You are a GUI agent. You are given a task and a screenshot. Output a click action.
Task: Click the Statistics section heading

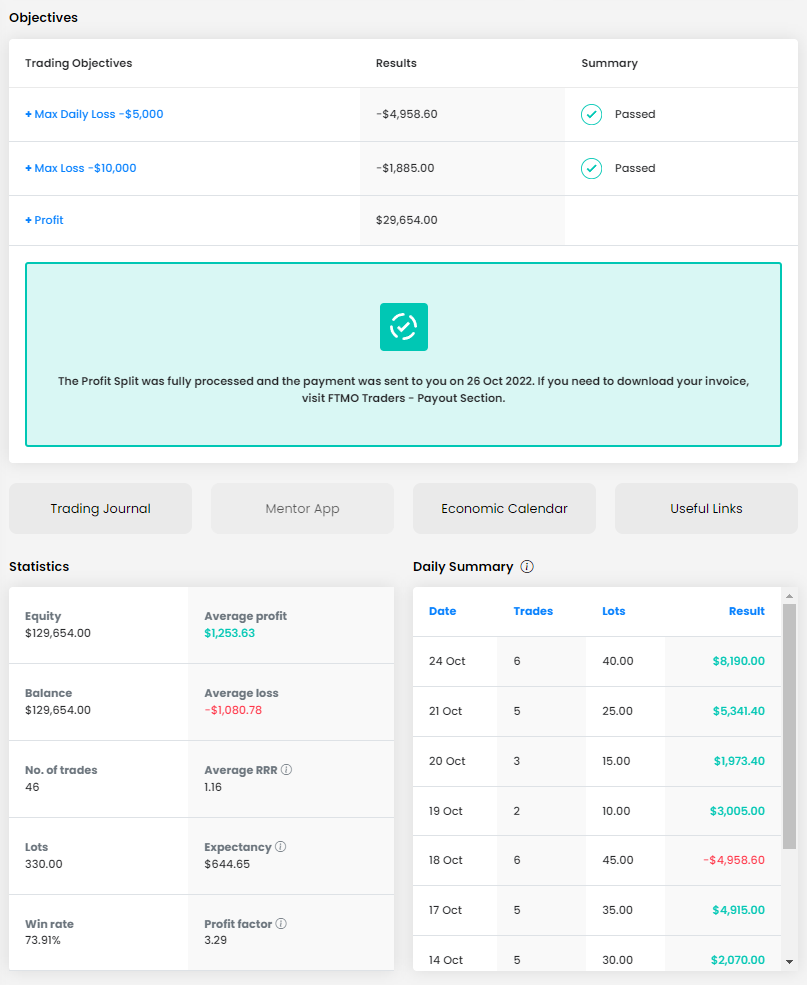[39, 567]
